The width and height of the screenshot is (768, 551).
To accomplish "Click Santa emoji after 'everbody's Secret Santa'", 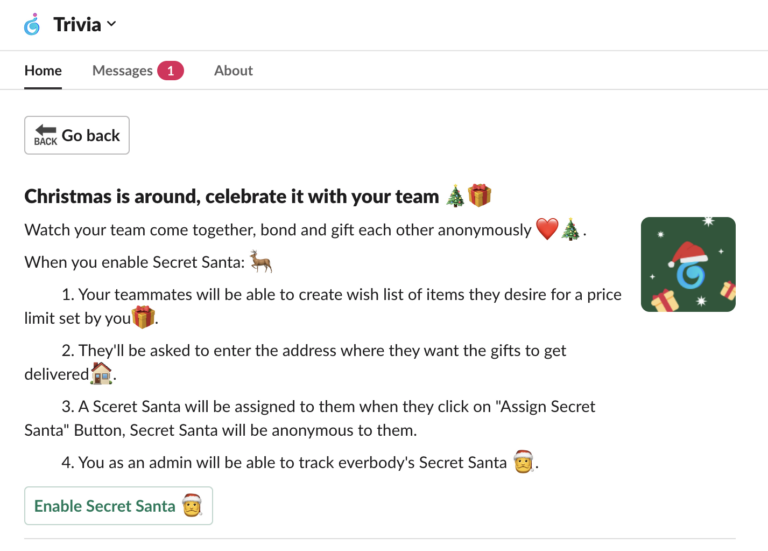I will click(523, 463).
